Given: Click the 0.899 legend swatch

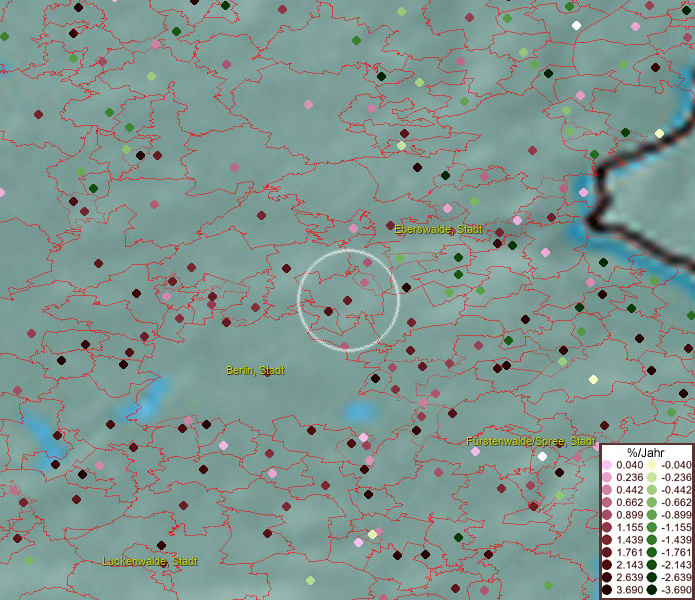Looking at the screenshot, I should [x=607, y=515].
